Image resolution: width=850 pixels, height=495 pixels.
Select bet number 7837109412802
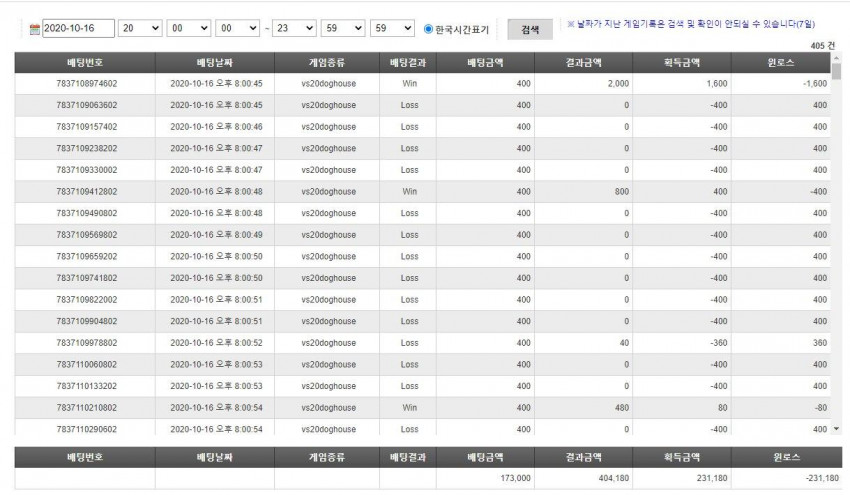87,192
